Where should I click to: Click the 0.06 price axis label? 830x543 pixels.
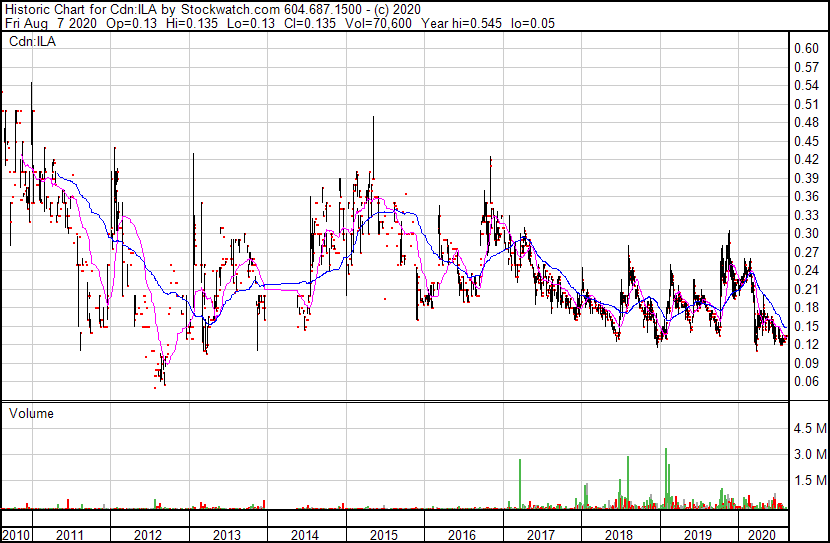point(806,382)
